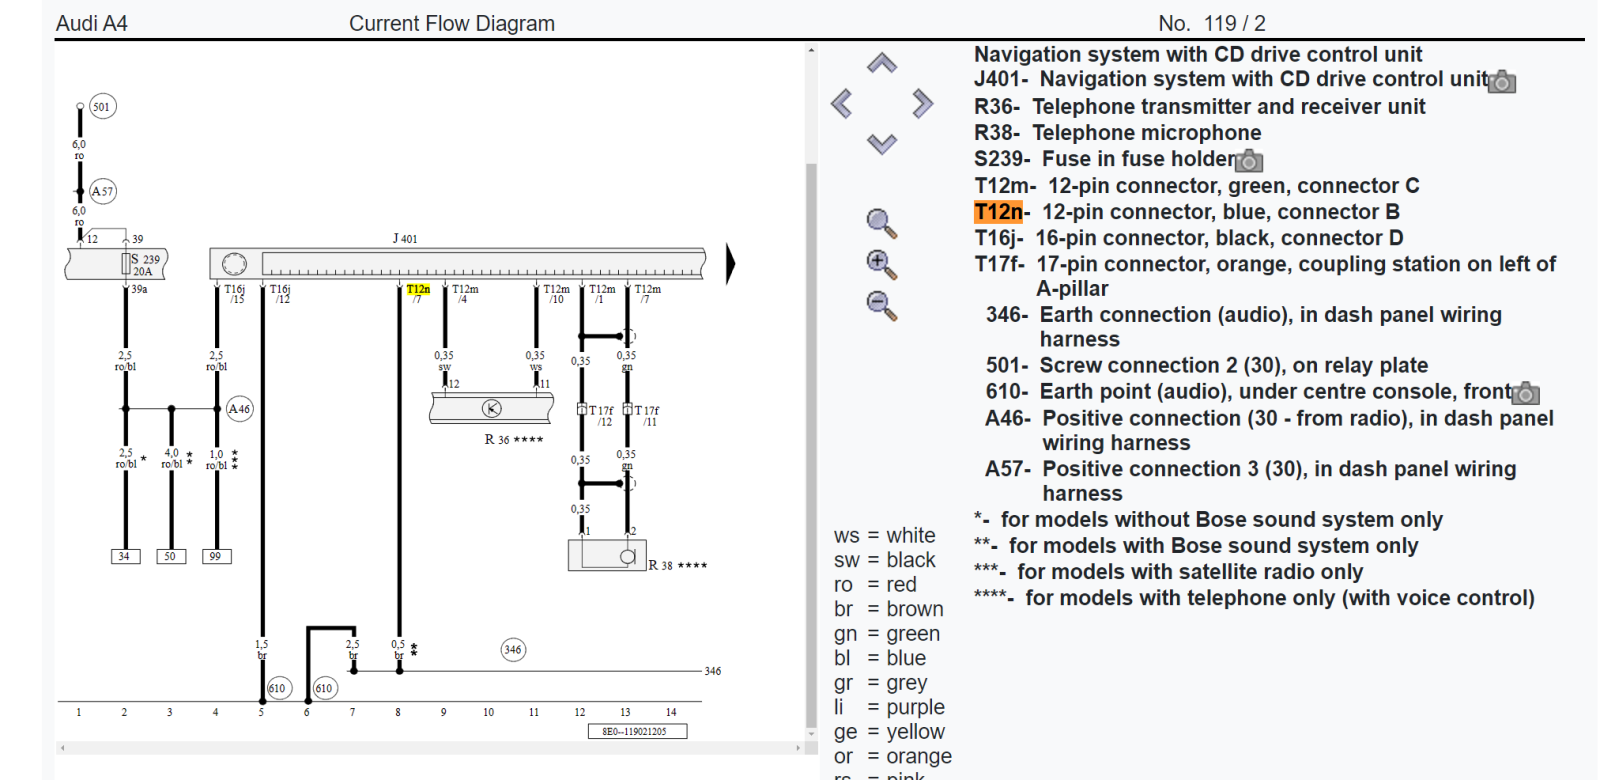This screenshot has width=1600, height=780.
Task: Click the 'R 36 ****' component label
Action: [514, 440]
